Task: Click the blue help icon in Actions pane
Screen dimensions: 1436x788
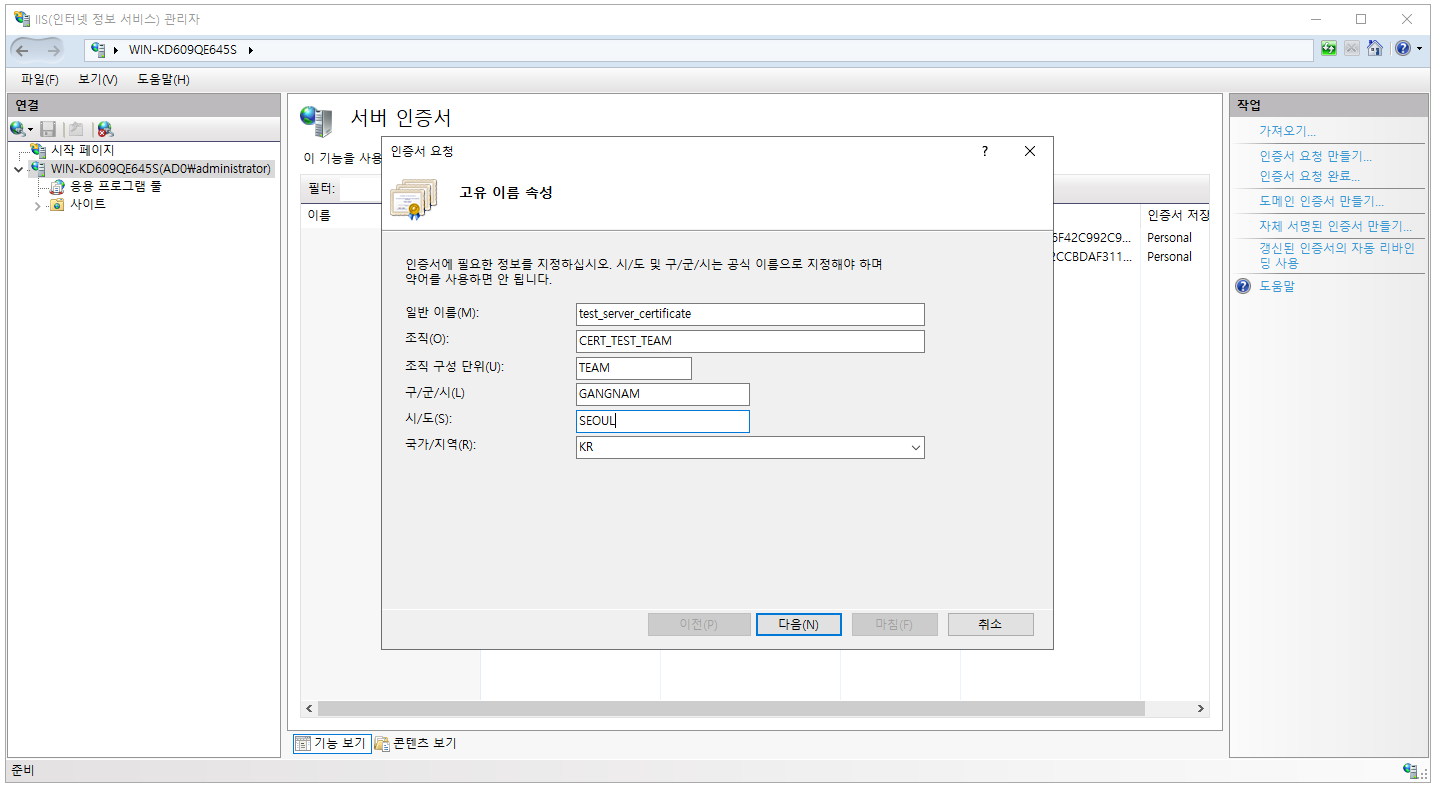Action: 1243,286
